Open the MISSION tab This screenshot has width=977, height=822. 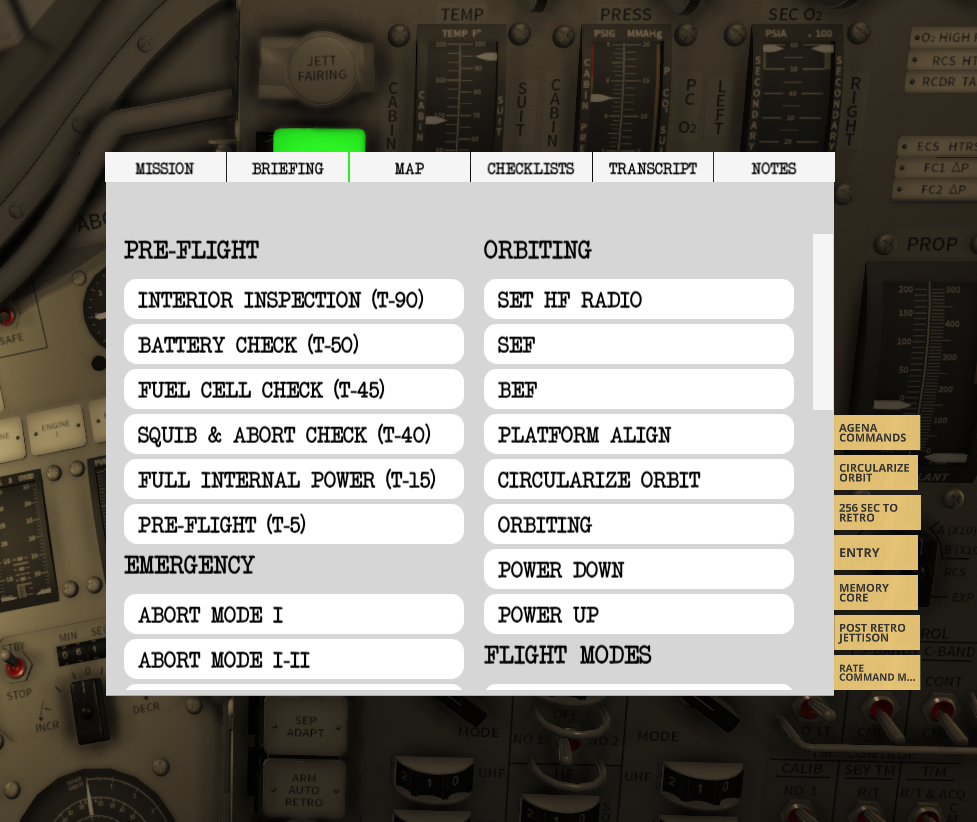165,168
